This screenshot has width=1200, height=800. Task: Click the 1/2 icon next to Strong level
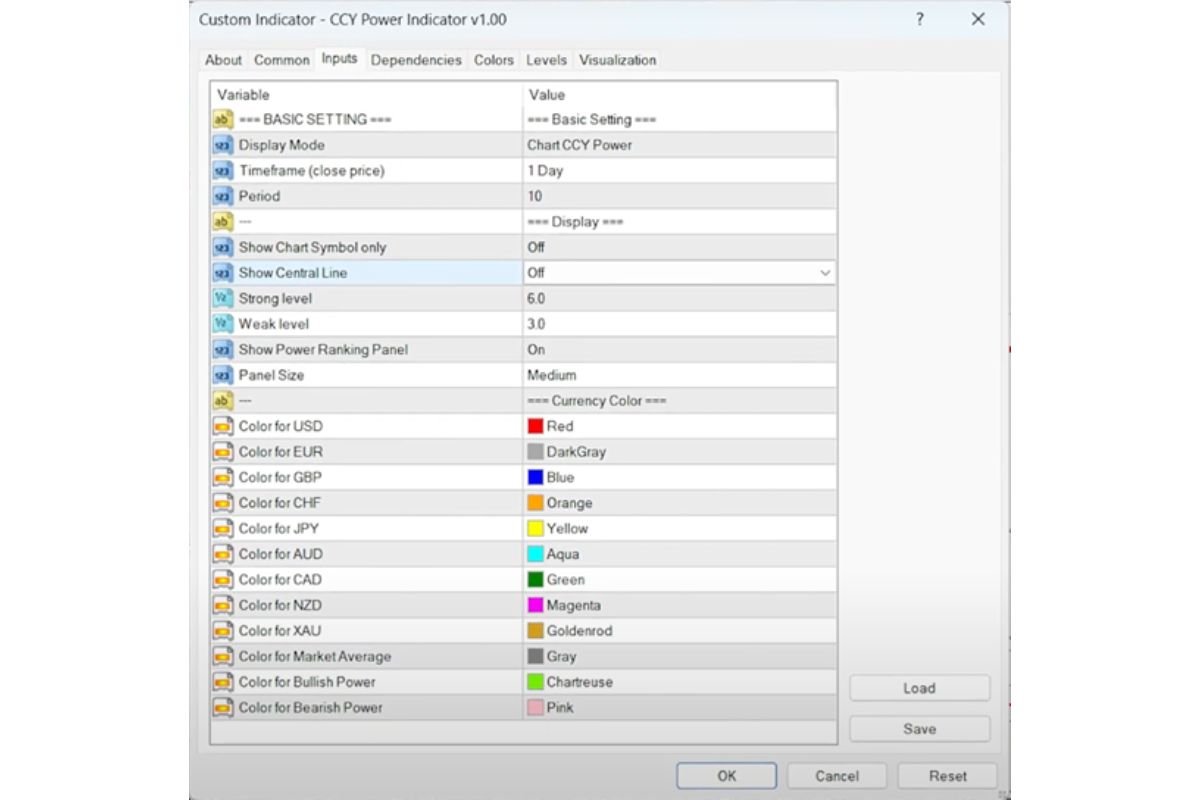coord(222,298)
